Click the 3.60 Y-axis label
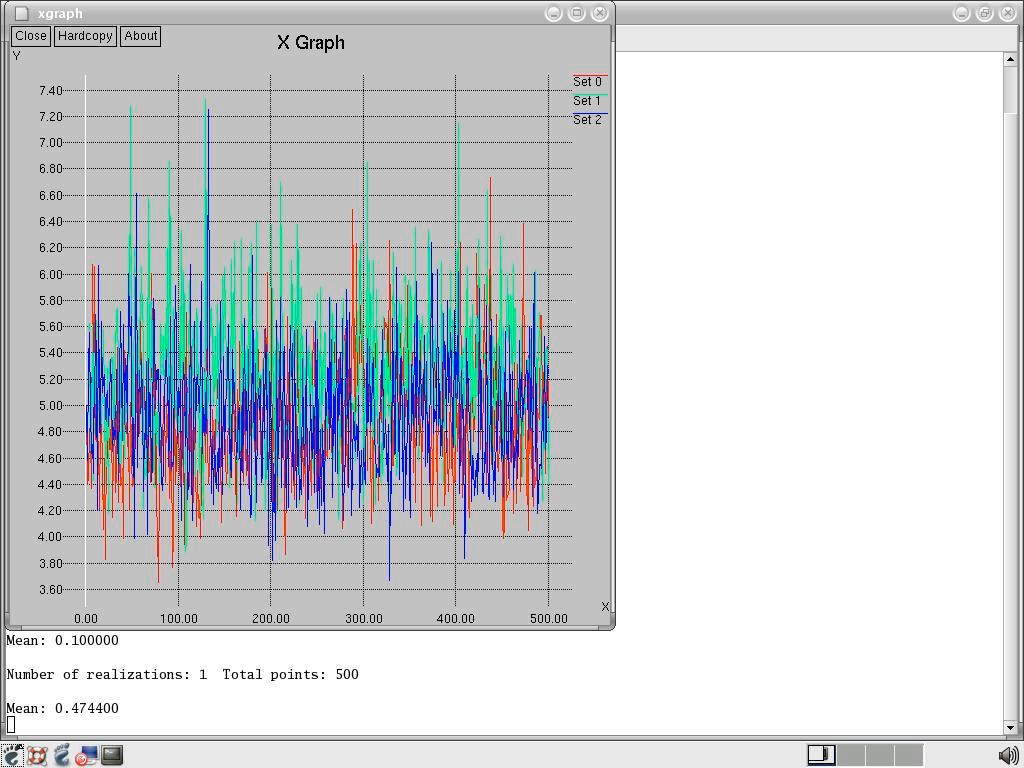The width and height of the screenshot is (1024, 768). point(51,590)
